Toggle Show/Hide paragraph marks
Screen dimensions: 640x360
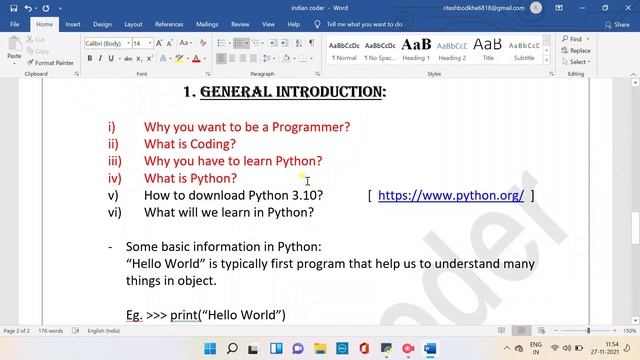(x=312, y=43)
